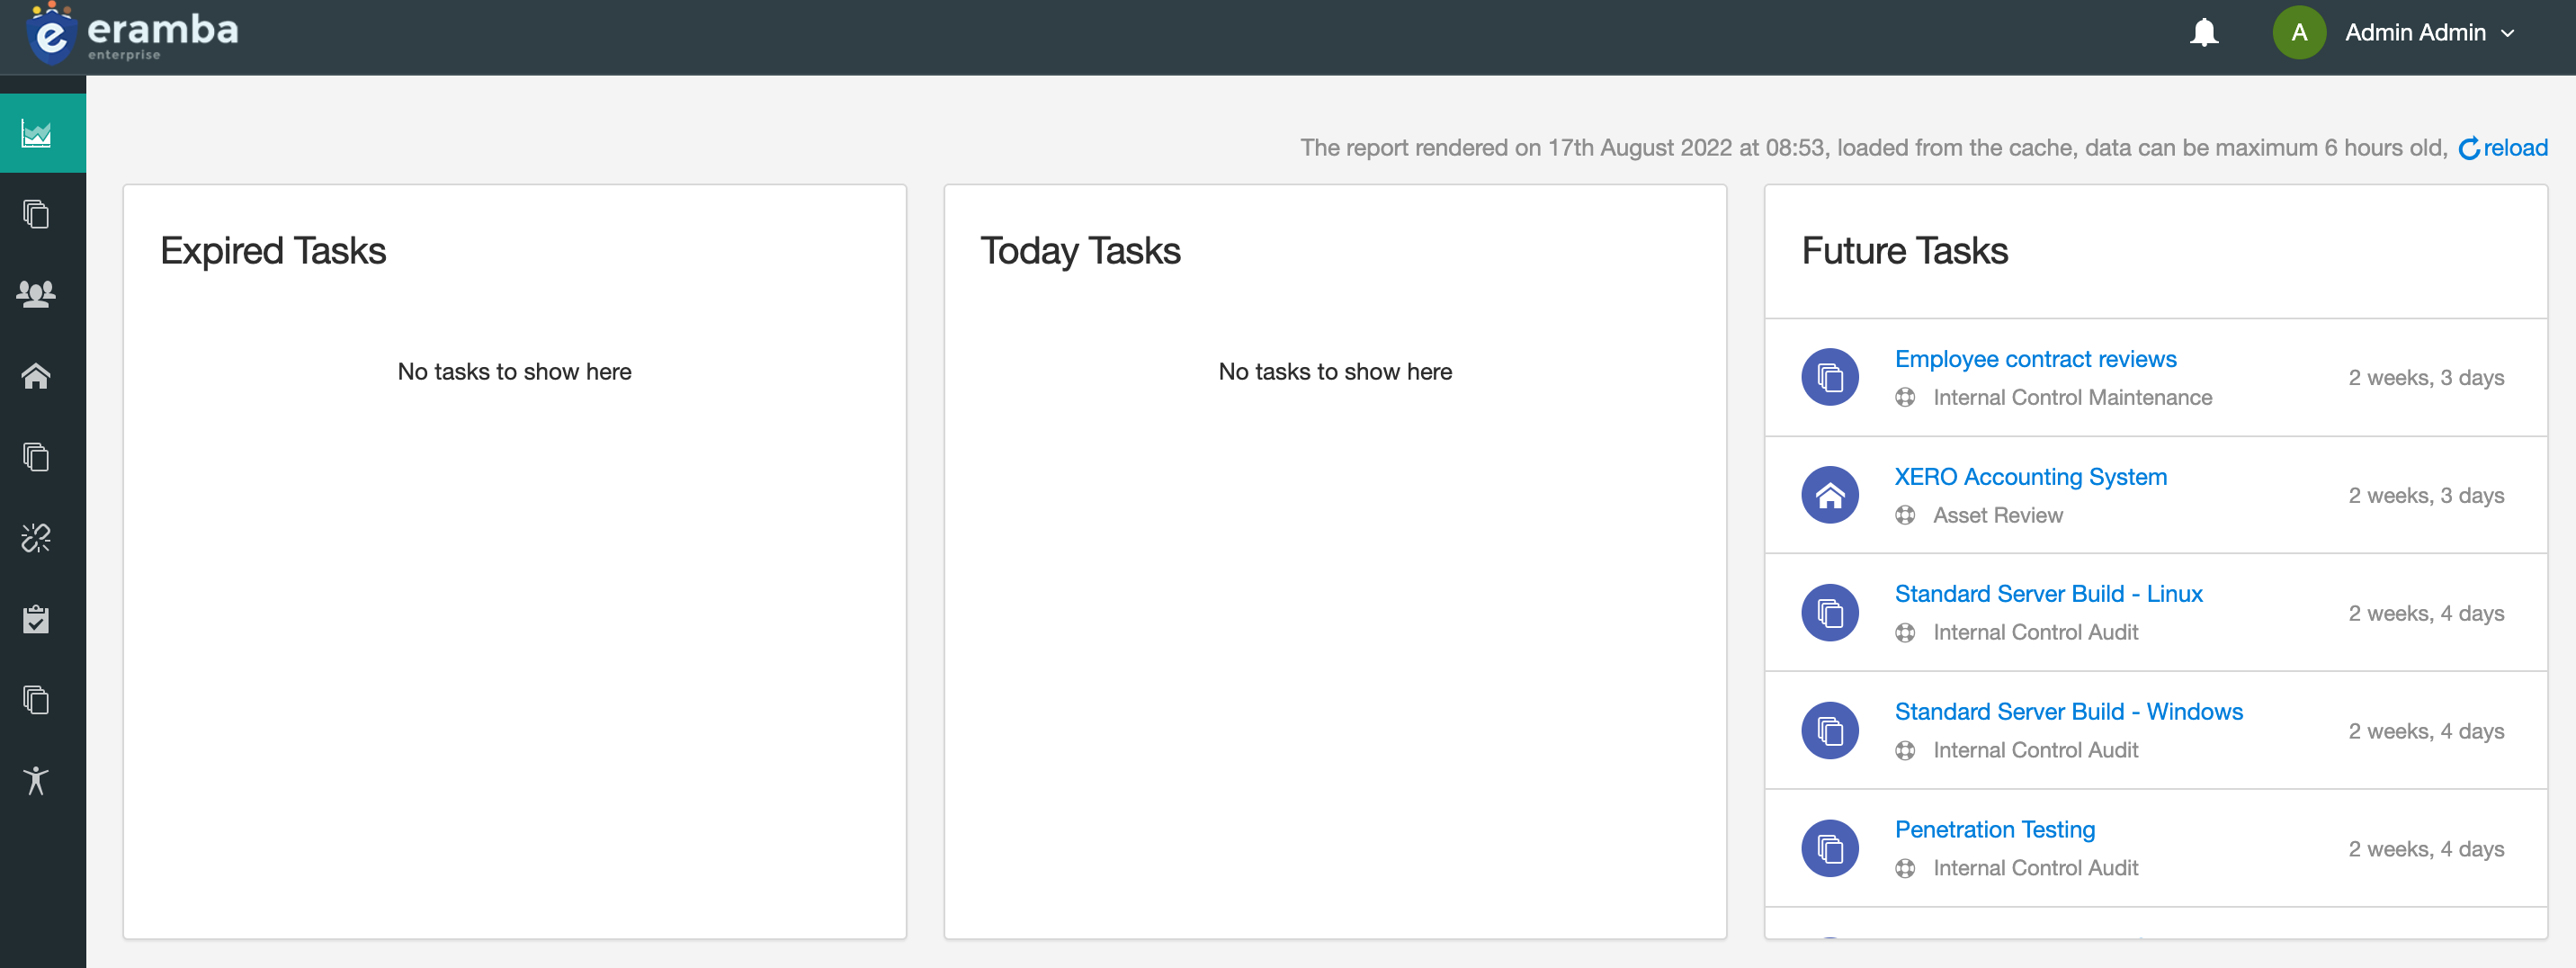
Task: Click the internal control icon beside Penetration Testing
Action: click(1830, 847)
